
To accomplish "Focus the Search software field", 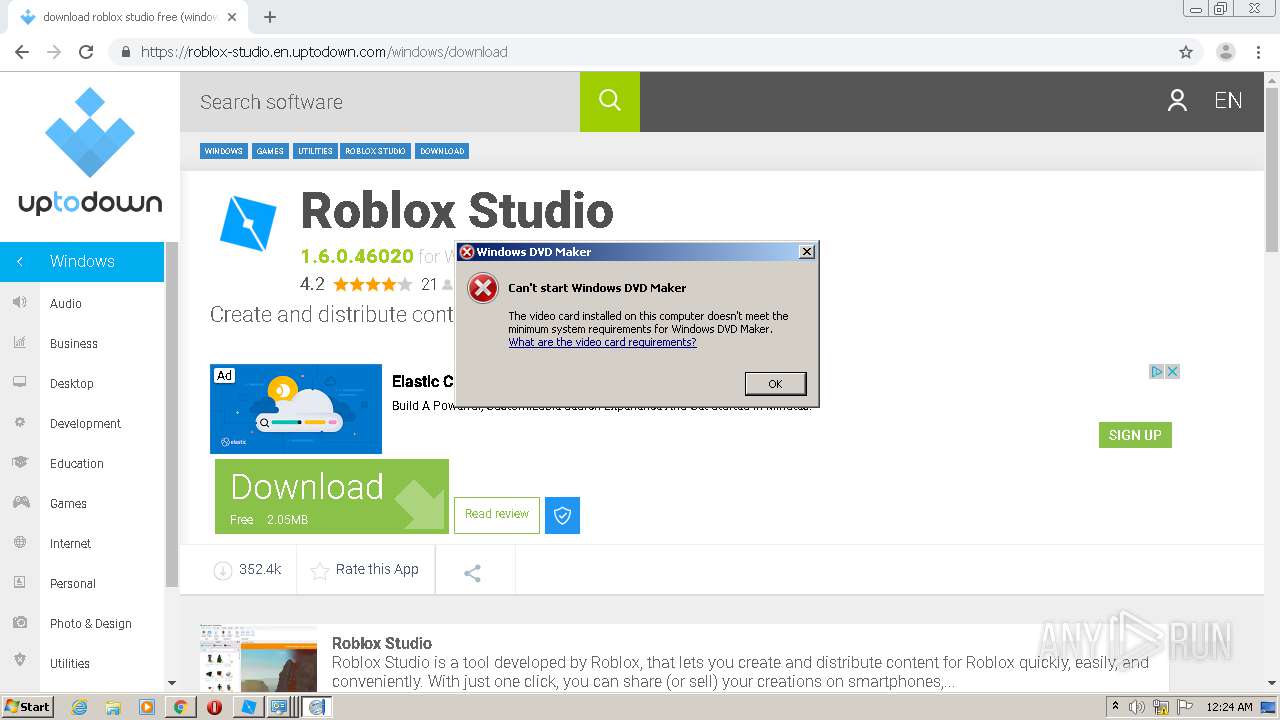I will pyautogui.click(x=380, y=101).
